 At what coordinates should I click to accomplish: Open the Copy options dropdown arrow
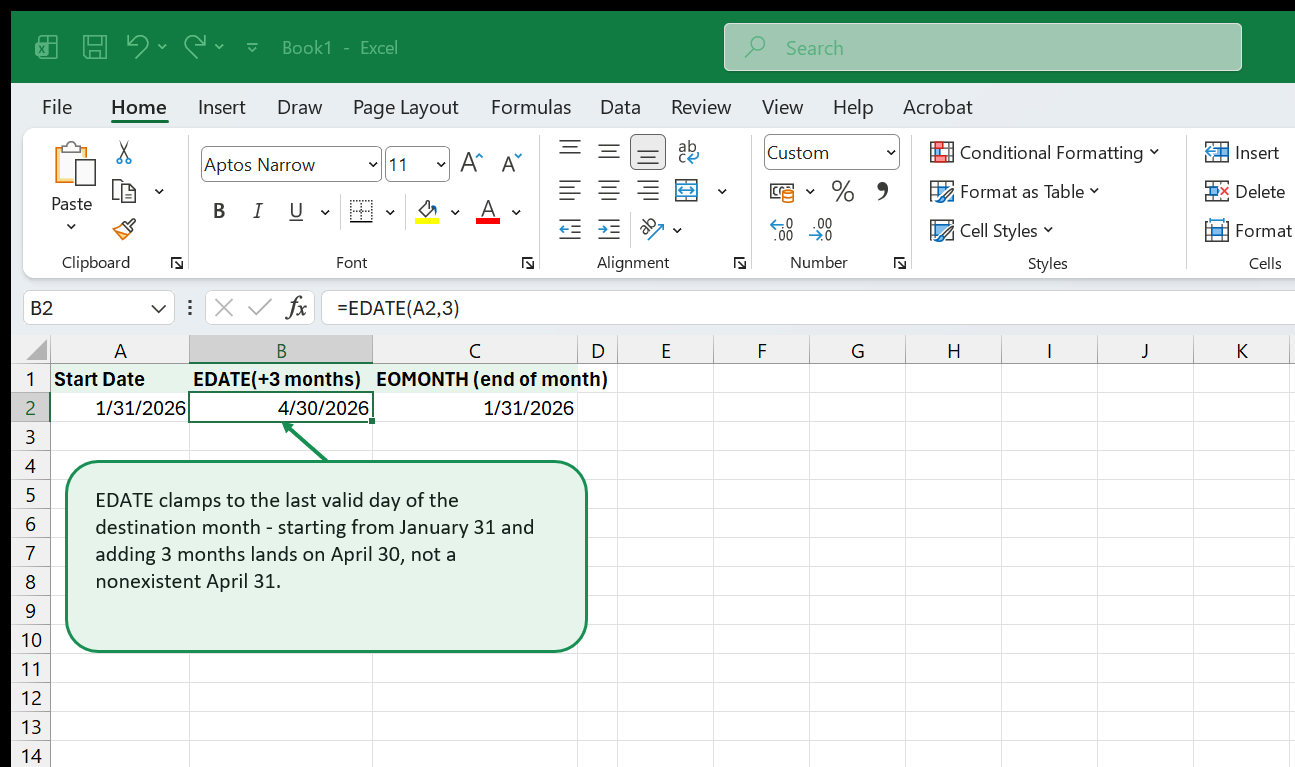pyautogui.click(x=159, y=191)
